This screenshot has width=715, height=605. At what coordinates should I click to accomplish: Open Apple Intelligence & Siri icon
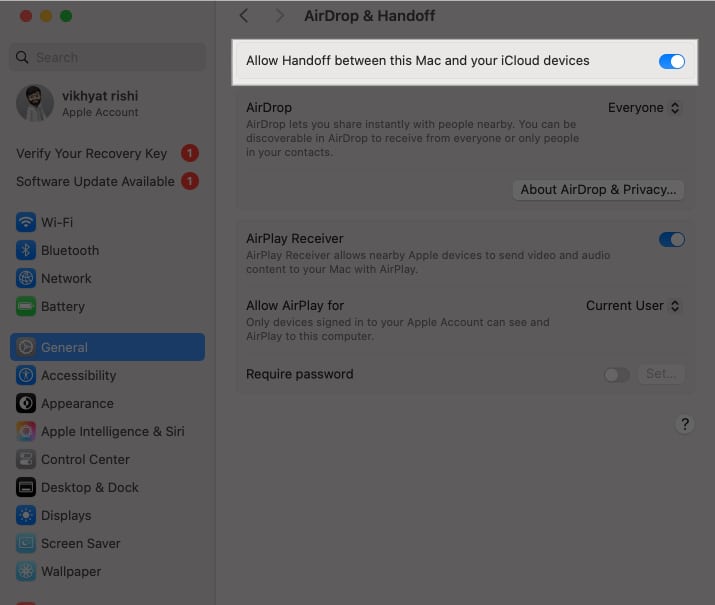tap(26, 431)
